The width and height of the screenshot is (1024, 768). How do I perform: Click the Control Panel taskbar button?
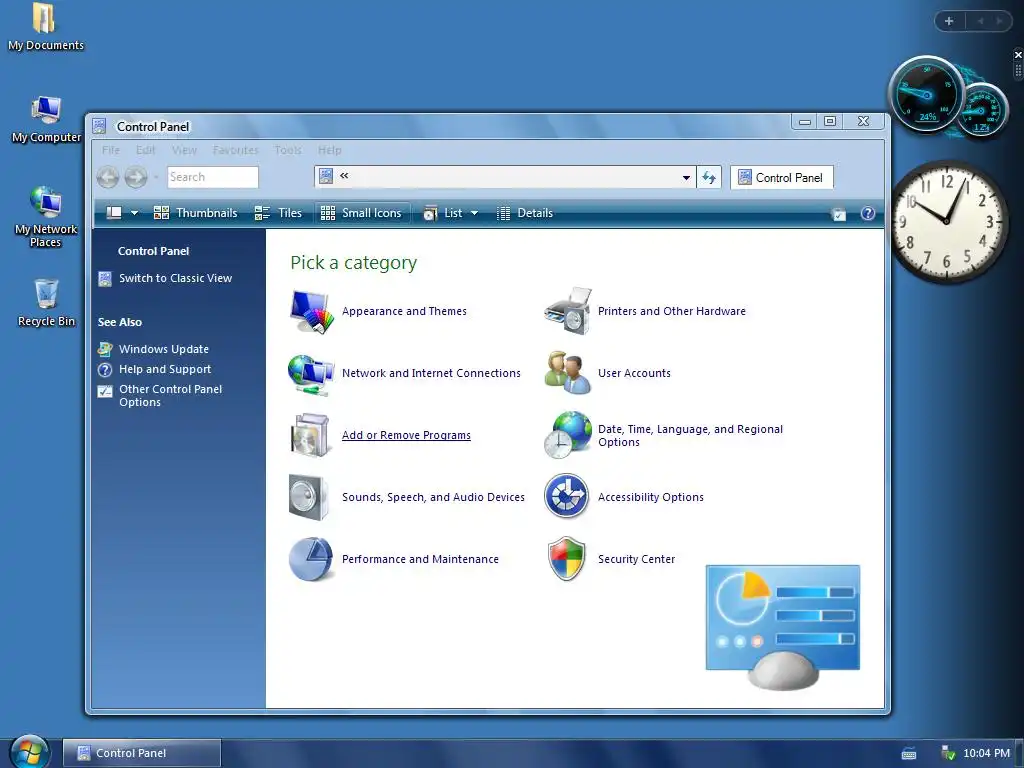142,752
